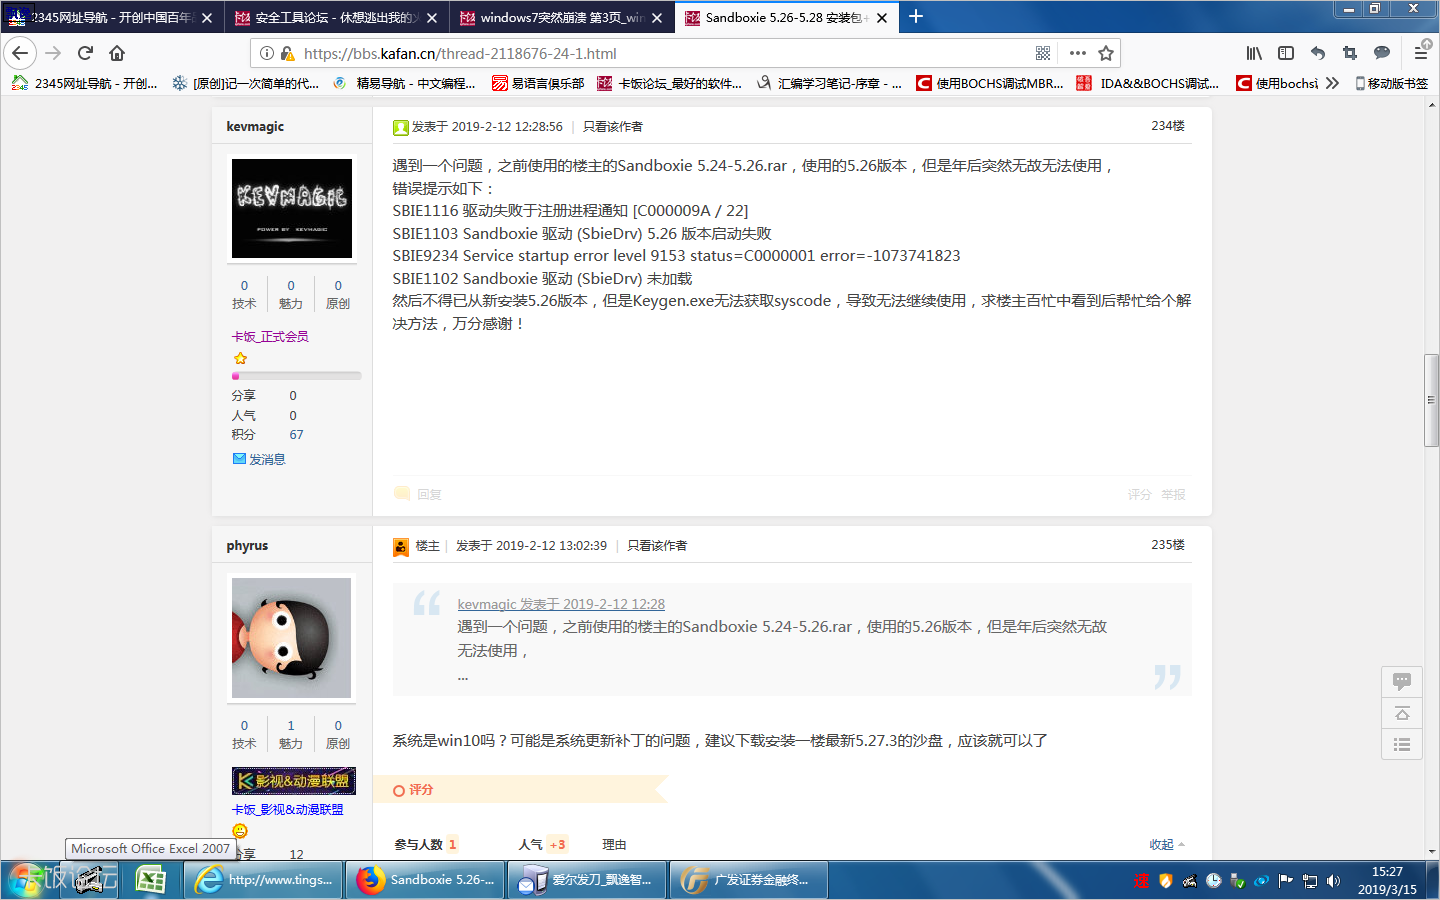Open the chat bubble toolbar icon
The image size is (1440, 900).
pyautogui.click(x=1382, y=53)
